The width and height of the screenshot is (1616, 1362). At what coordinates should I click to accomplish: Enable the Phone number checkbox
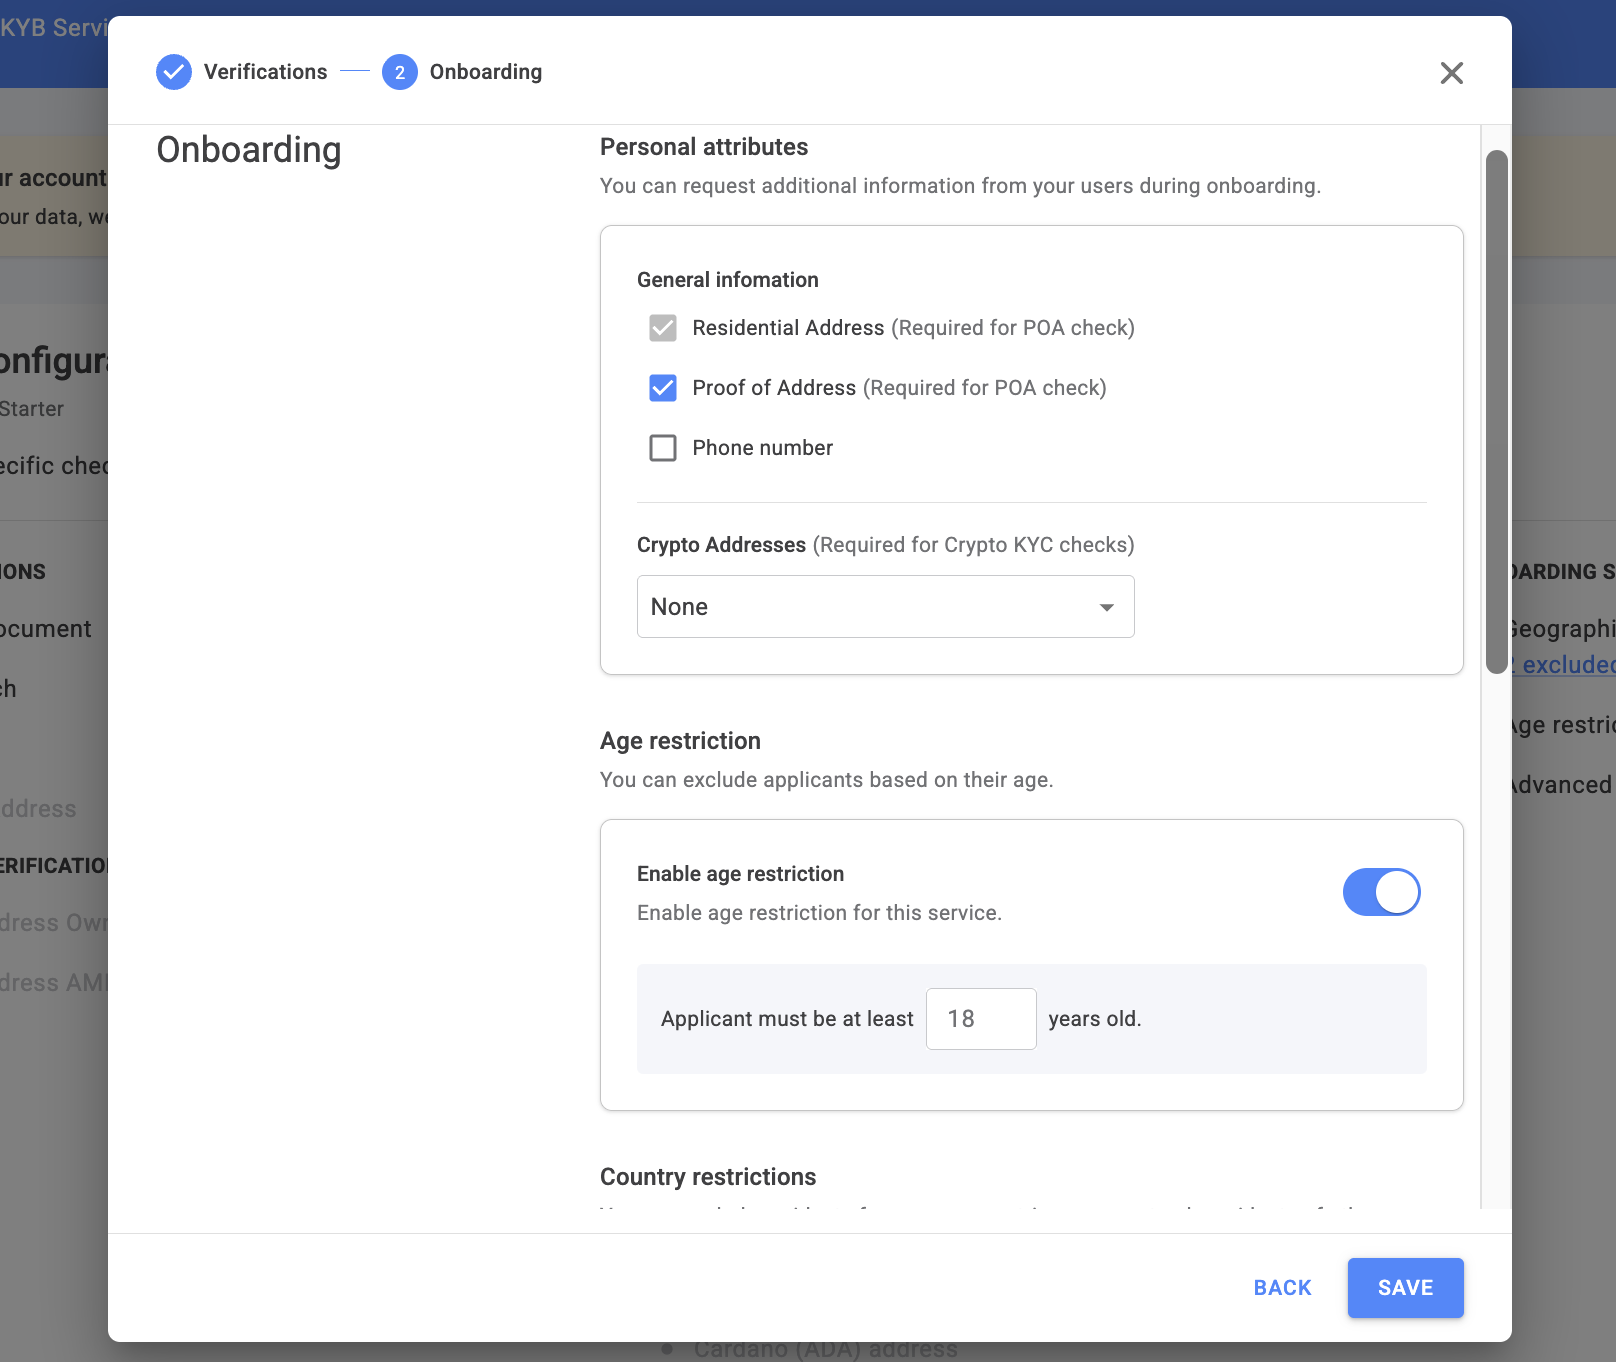pos(663,448)
